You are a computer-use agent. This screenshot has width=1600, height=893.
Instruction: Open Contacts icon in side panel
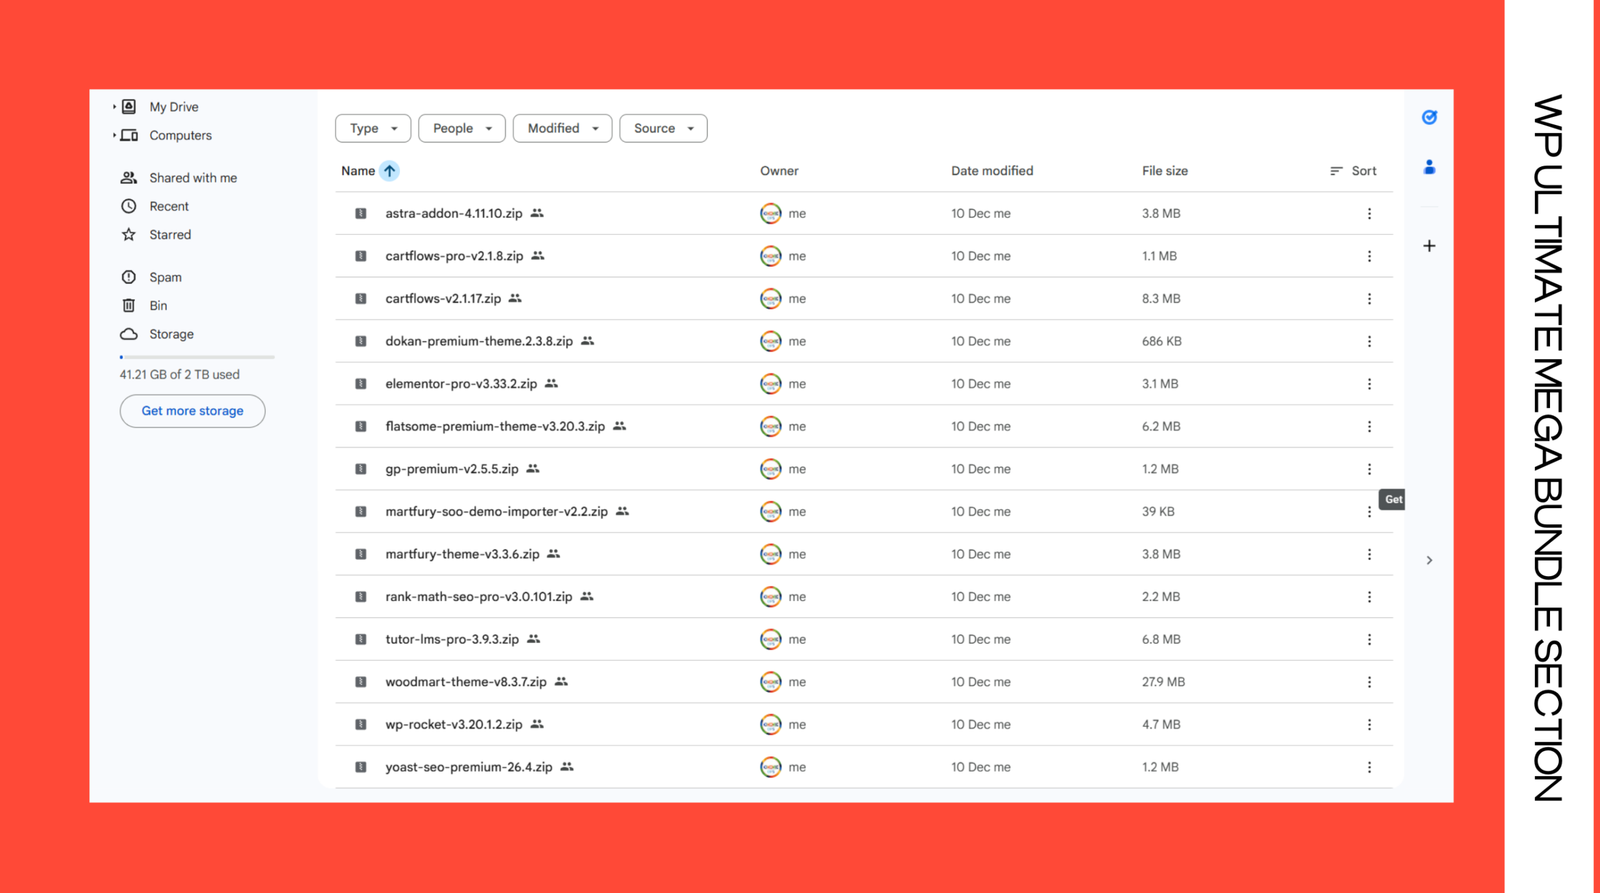pyautogui.click(x=1429, y=168)
